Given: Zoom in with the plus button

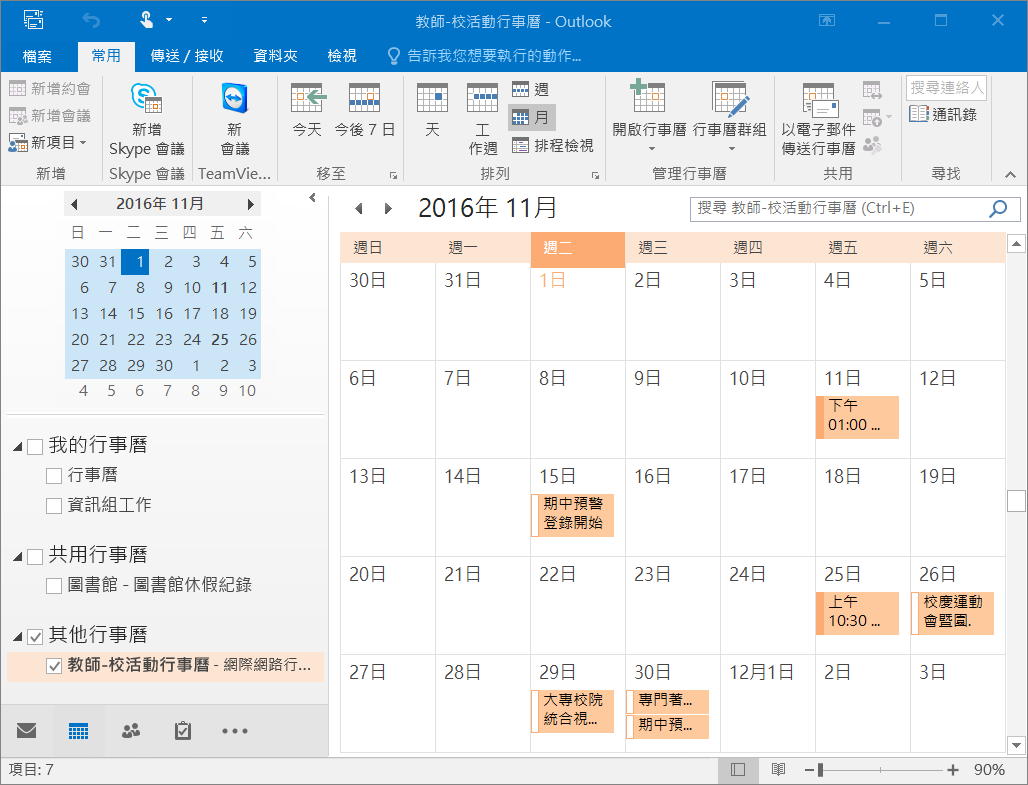Looking at the screenshot, I should 953,770.
